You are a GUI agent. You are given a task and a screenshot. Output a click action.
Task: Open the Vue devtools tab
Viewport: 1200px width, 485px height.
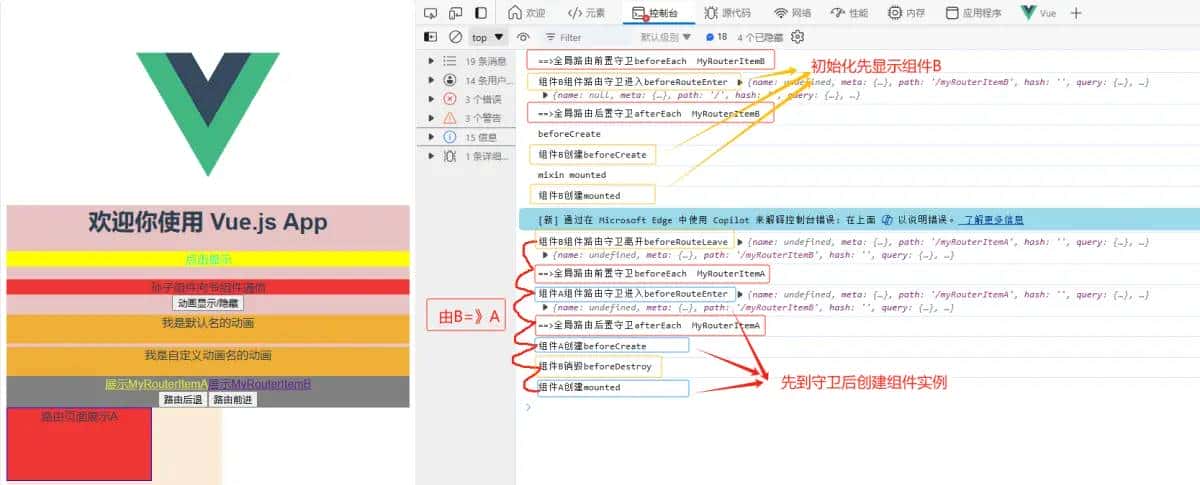1039,13
